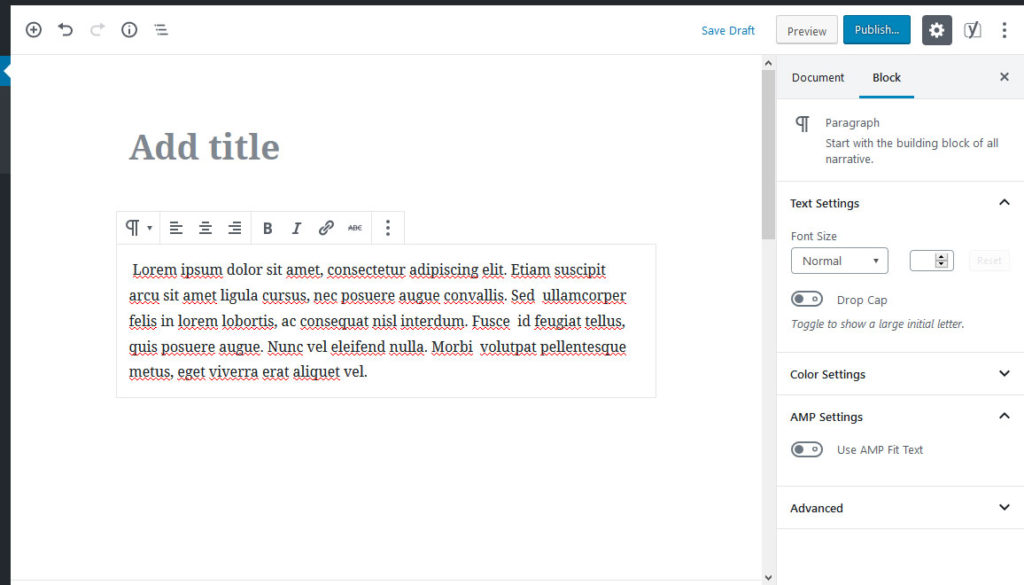
Task: Save the post as a draft
Action: 728,30
